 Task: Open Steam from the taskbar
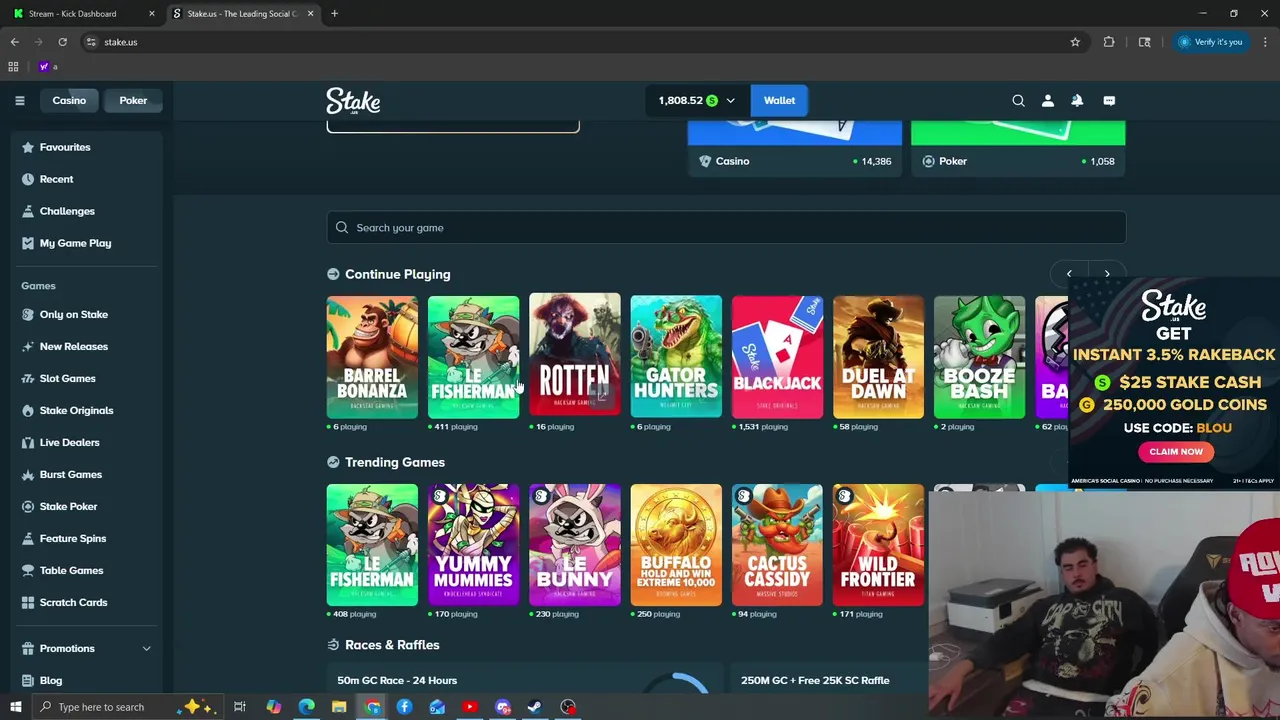(x=535, y=707)
